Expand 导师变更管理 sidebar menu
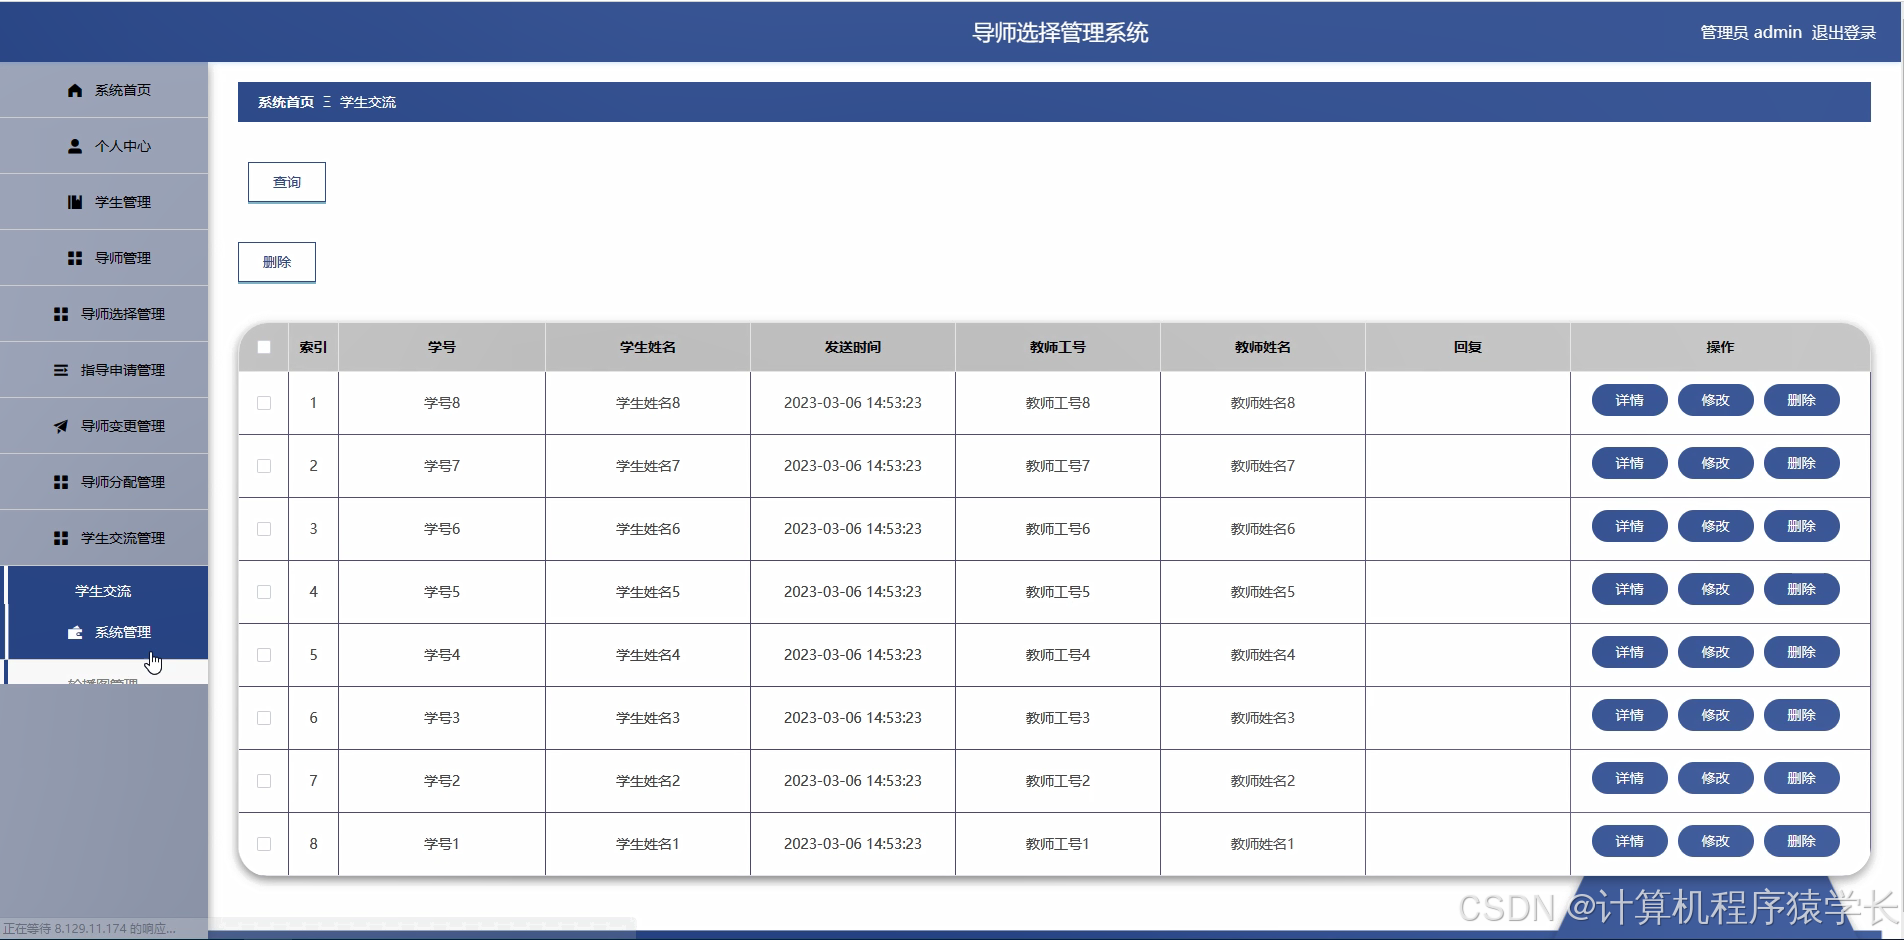The height and width of the screenshot is (940, 1904). (x=104, y=426)
